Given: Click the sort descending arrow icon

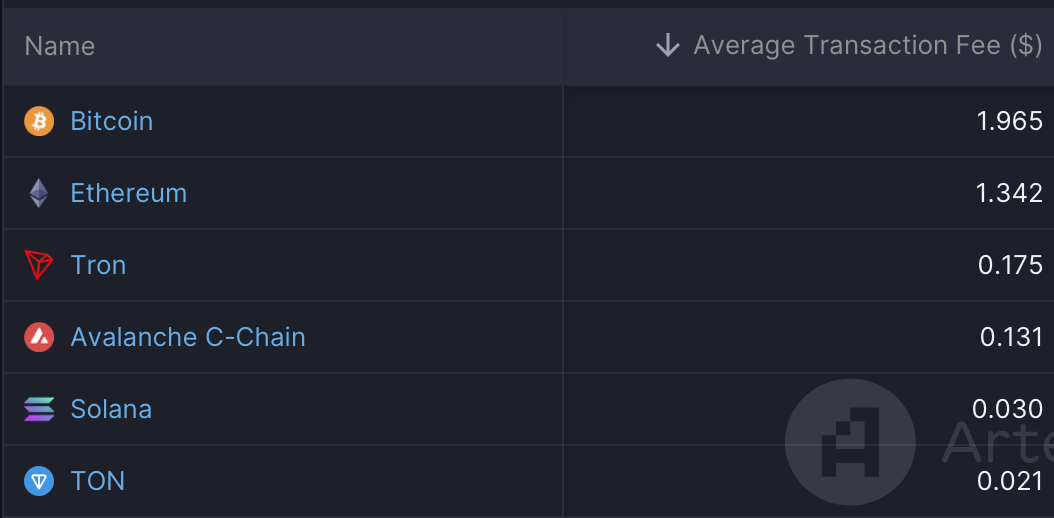Looking at the screenshot, I should (667, 46).
